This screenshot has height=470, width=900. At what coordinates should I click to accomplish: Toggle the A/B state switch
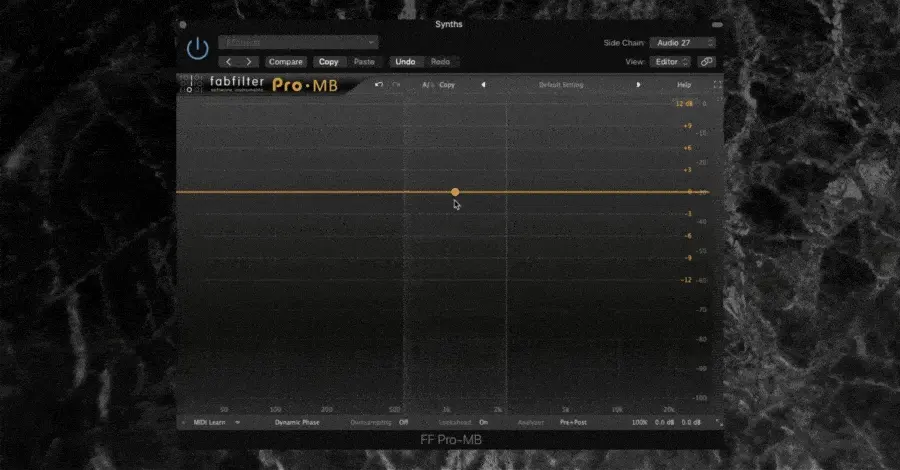pos(427,85)
